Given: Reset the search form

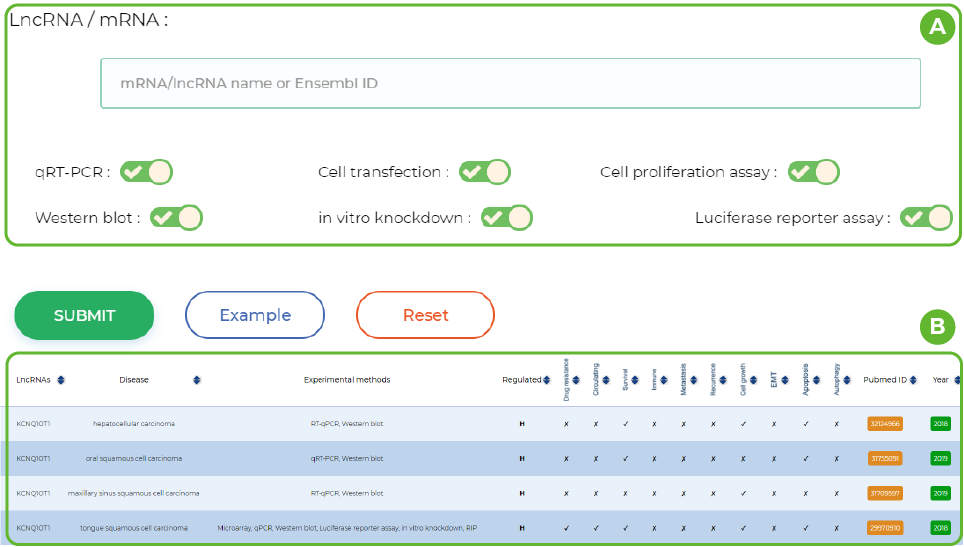Looking at the screenshot, I should tap(425, 315).
